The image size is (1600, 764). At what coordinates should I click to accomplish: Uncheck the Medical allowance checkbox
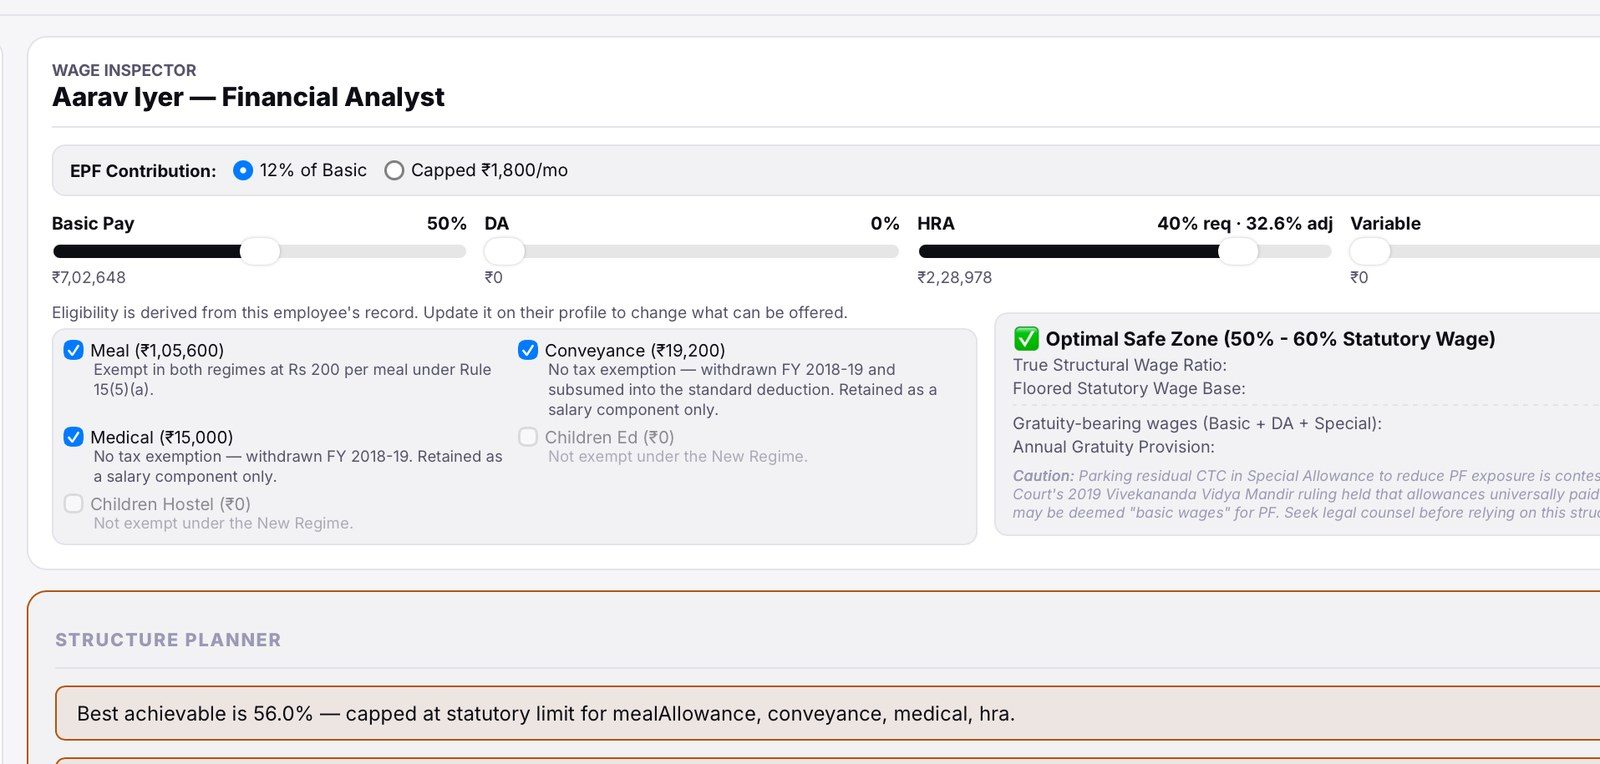(x=73, y=437)
